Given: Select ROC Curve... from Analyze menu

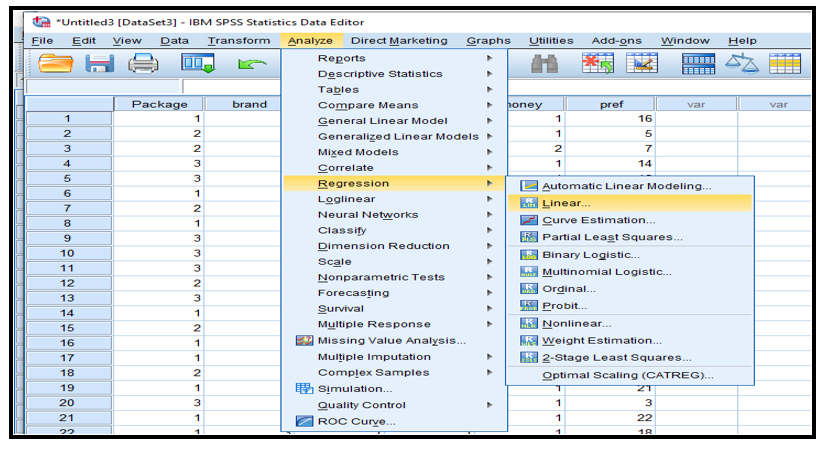Looking at the screenshot, I should 356,421.
